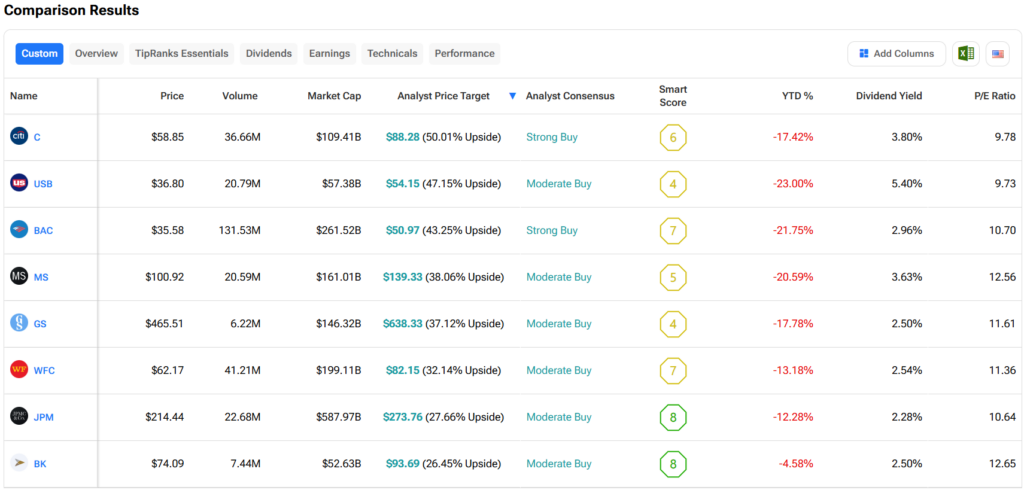Export table using the Excel icon
The height and width of the screenshot is (490, 1024).
click(965, 54)
